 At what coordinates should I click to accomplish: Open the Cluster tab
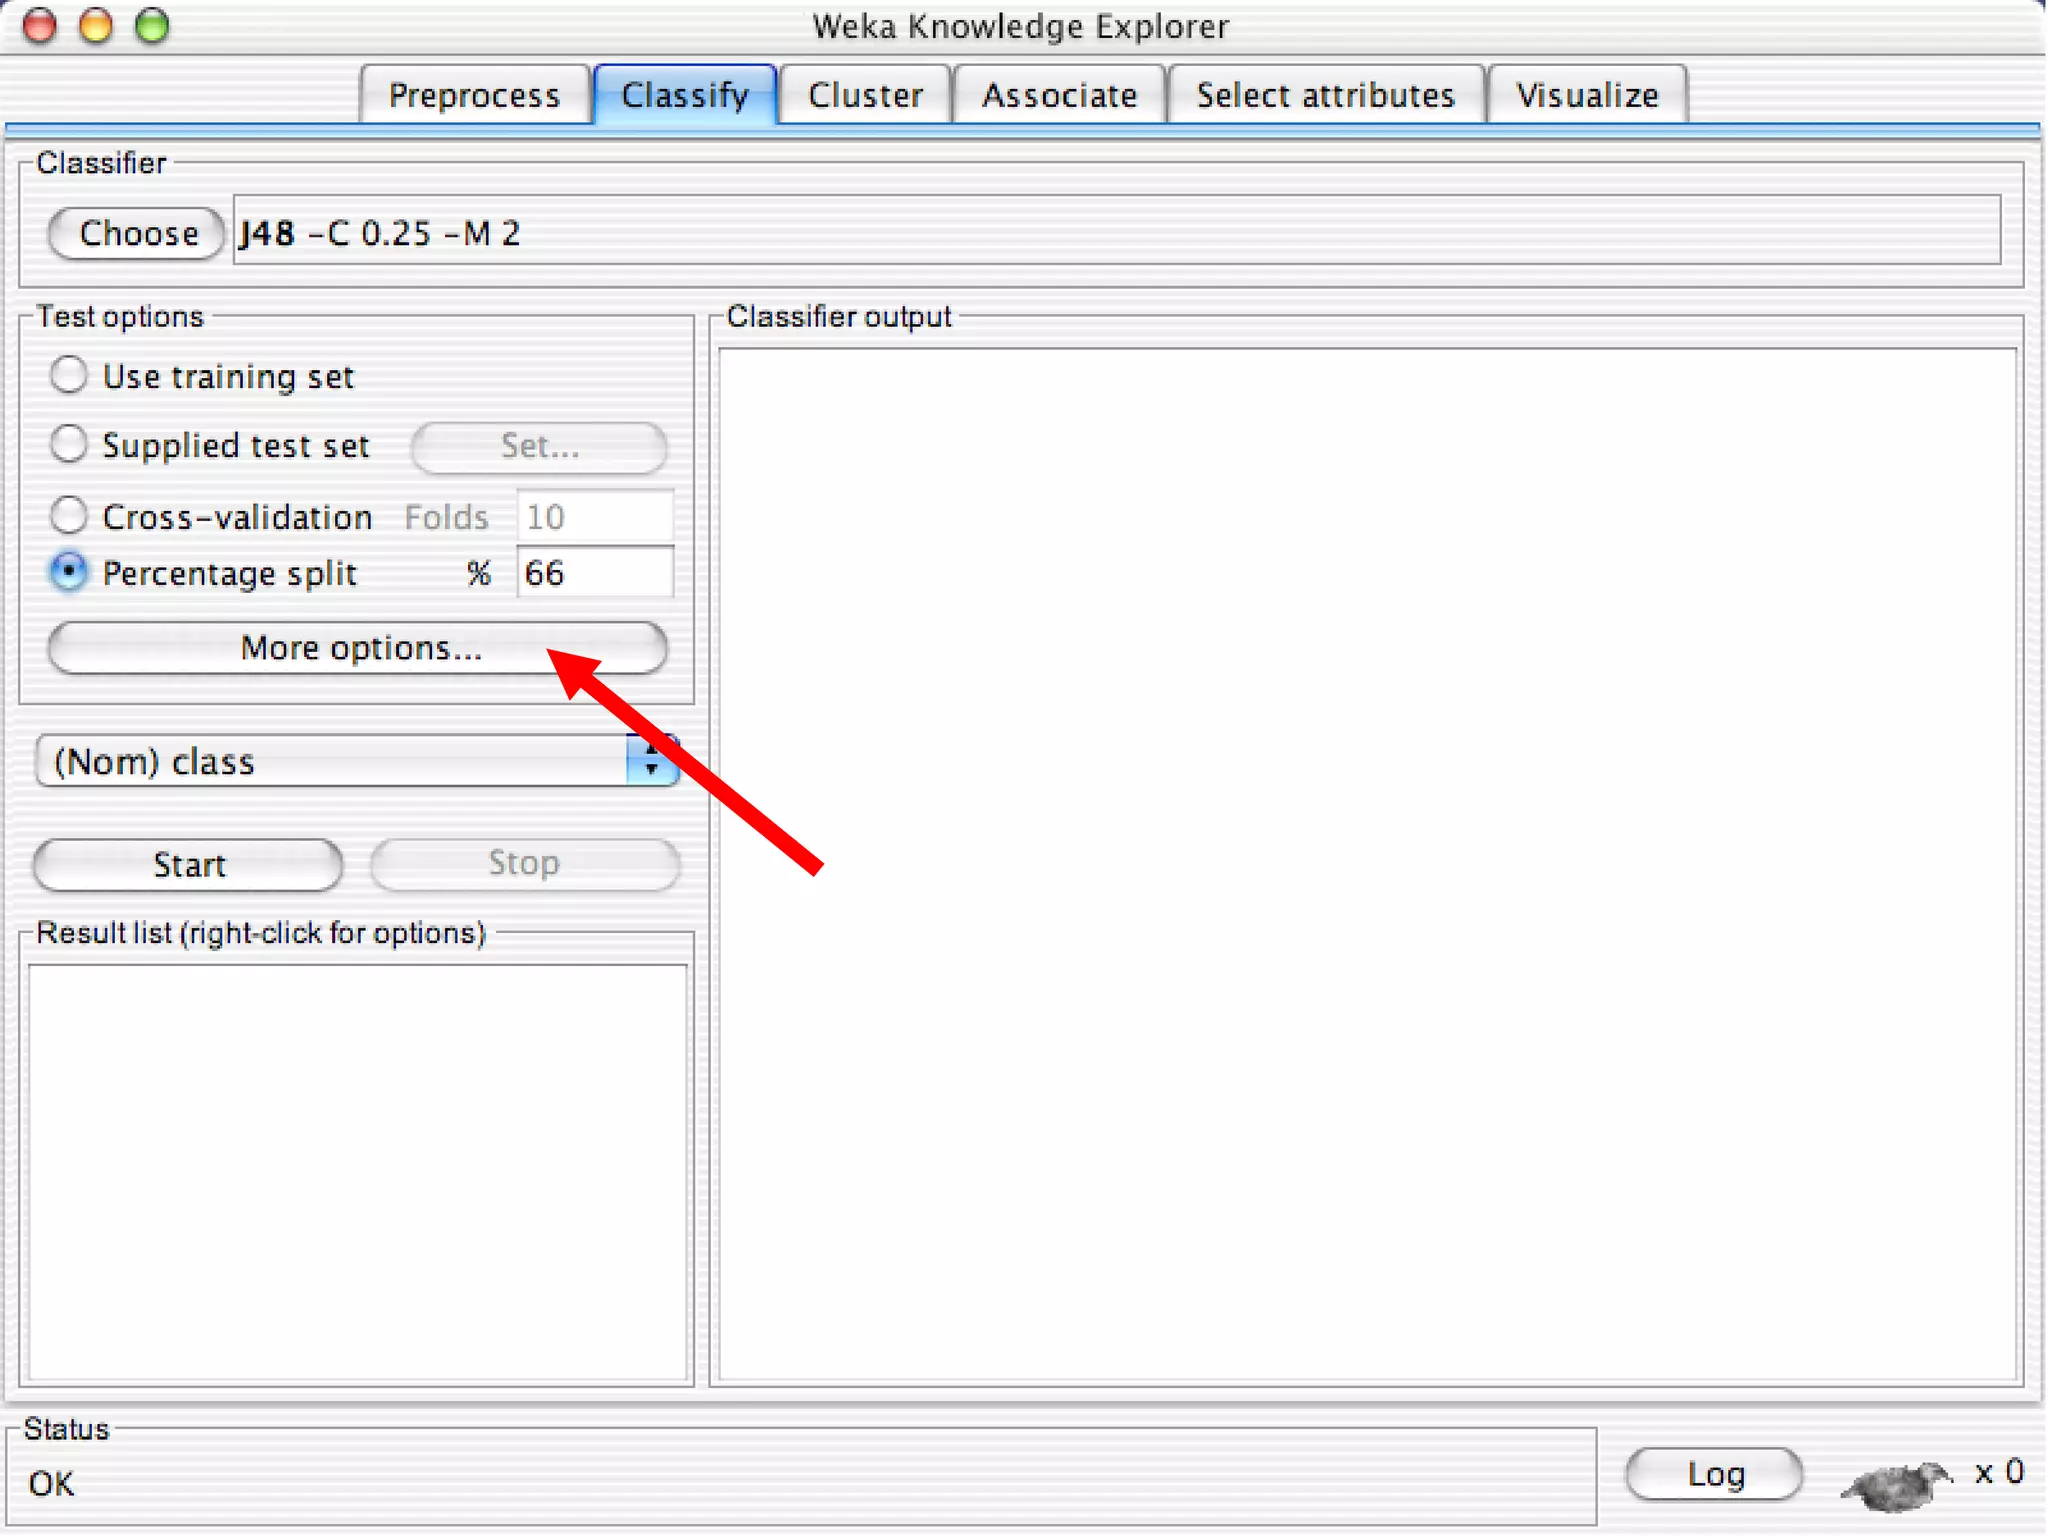tap(865, 95)
